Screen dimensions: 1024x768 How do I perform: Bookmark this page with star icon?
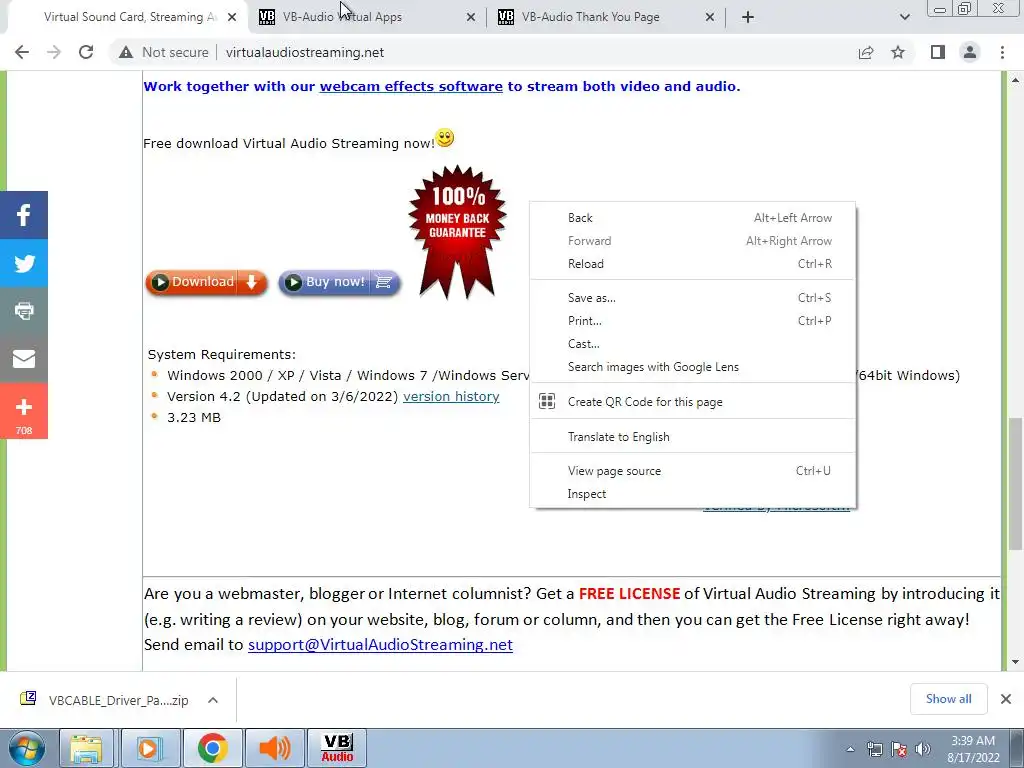click(898, 52)
